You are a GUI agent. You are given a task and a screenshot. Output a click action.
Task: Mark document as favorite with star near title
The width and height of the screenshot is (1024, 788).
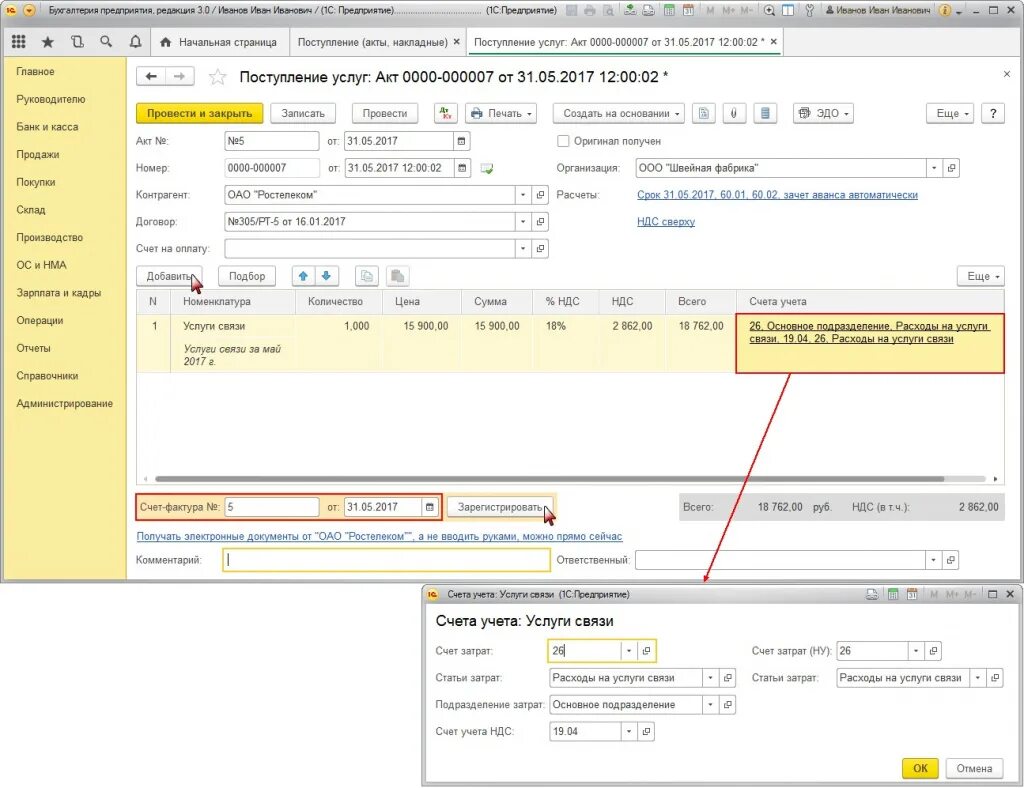[217, 77]
